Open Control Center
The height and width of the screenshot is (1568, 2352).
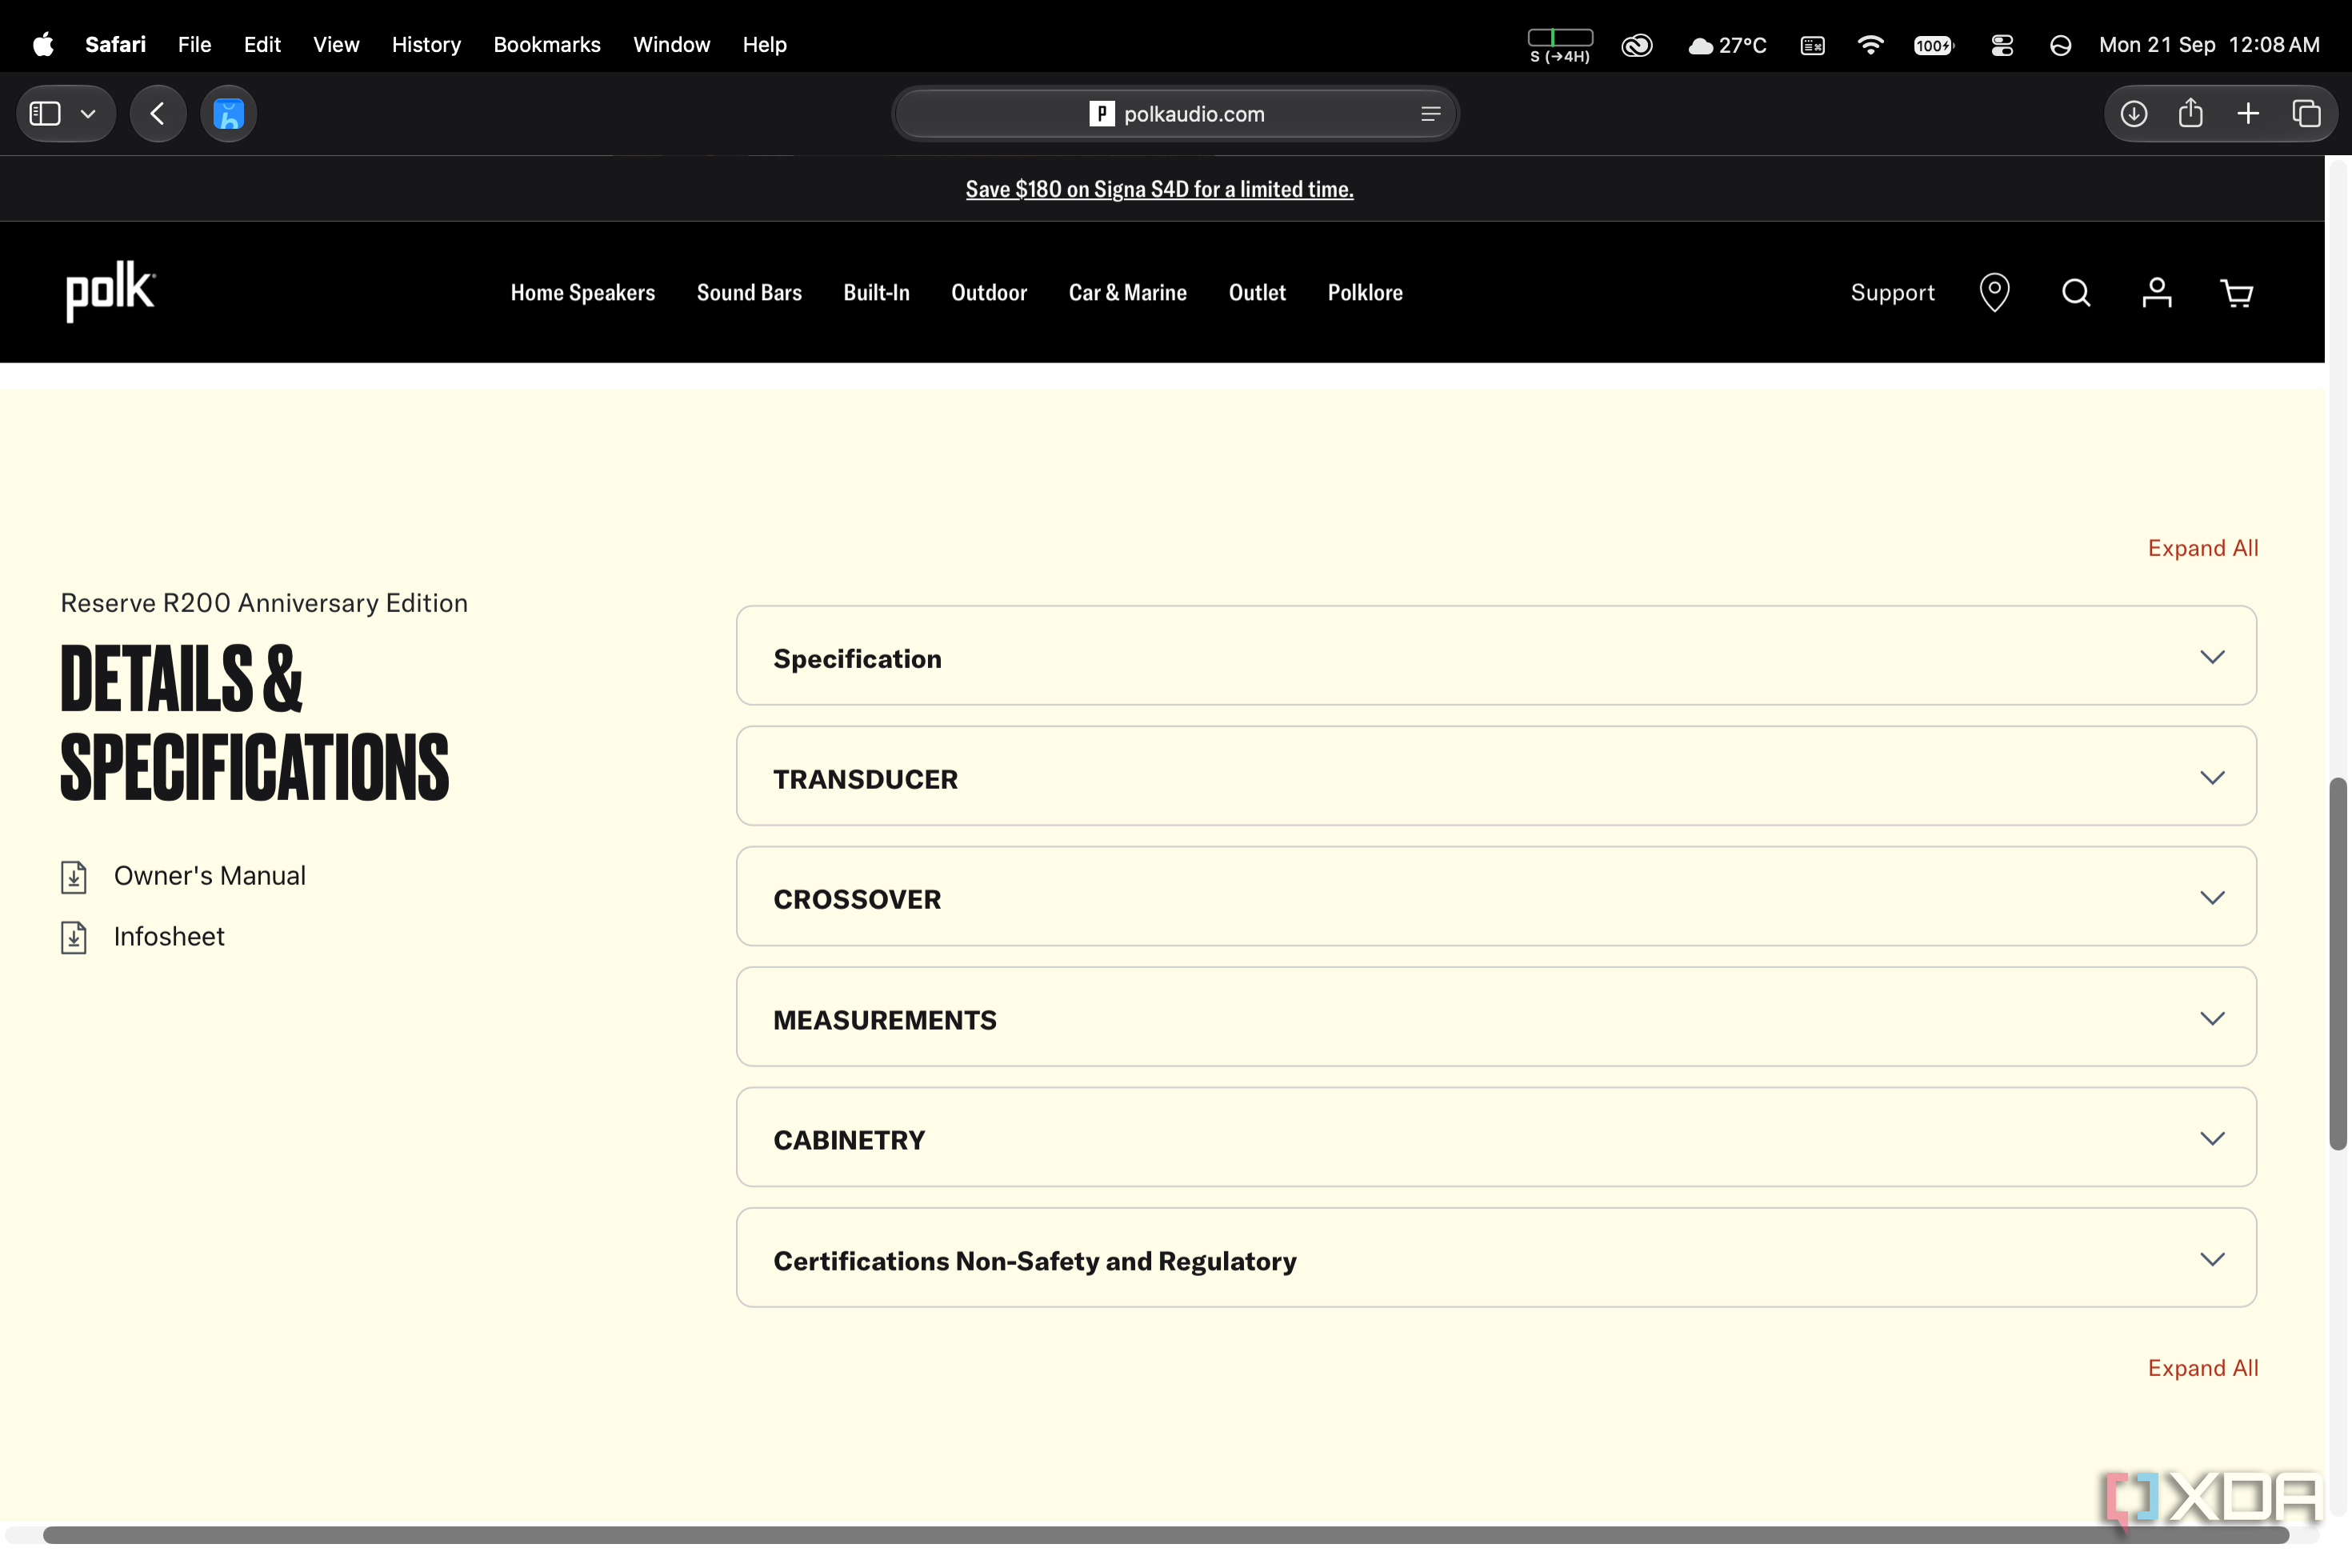(2002, 45)
